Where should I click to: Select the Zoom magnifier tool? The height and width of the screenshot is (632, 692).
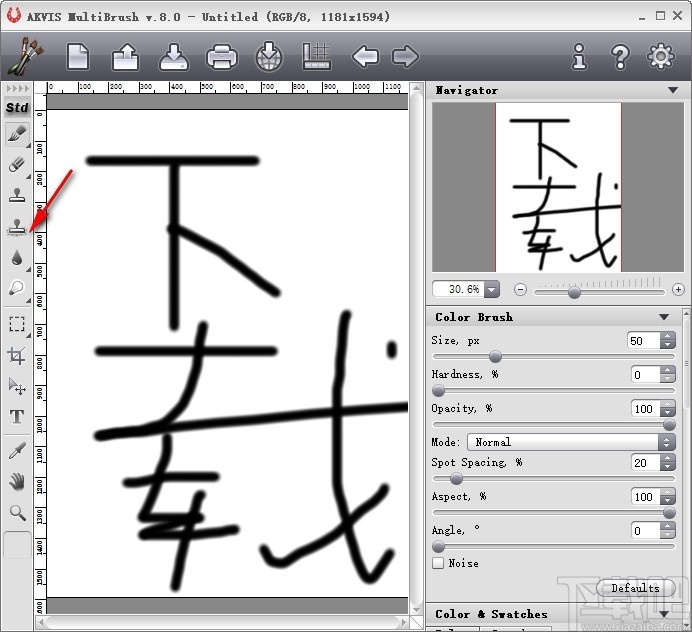click(18, 512)
